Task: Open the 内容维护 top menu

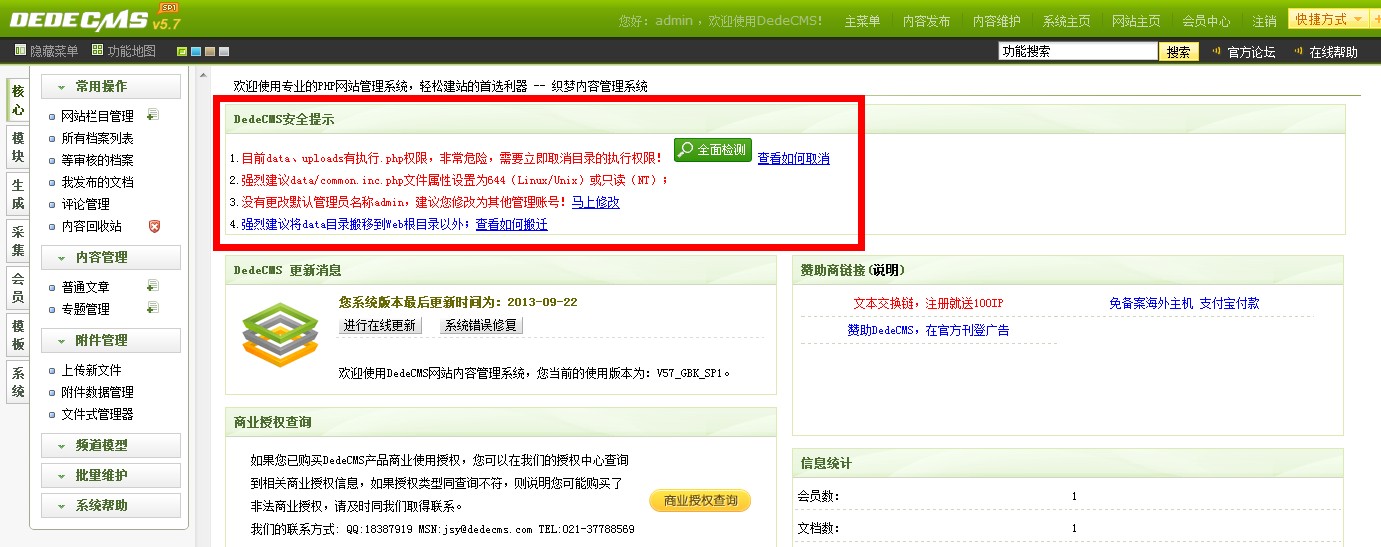Action: click(x=996, y=21)
